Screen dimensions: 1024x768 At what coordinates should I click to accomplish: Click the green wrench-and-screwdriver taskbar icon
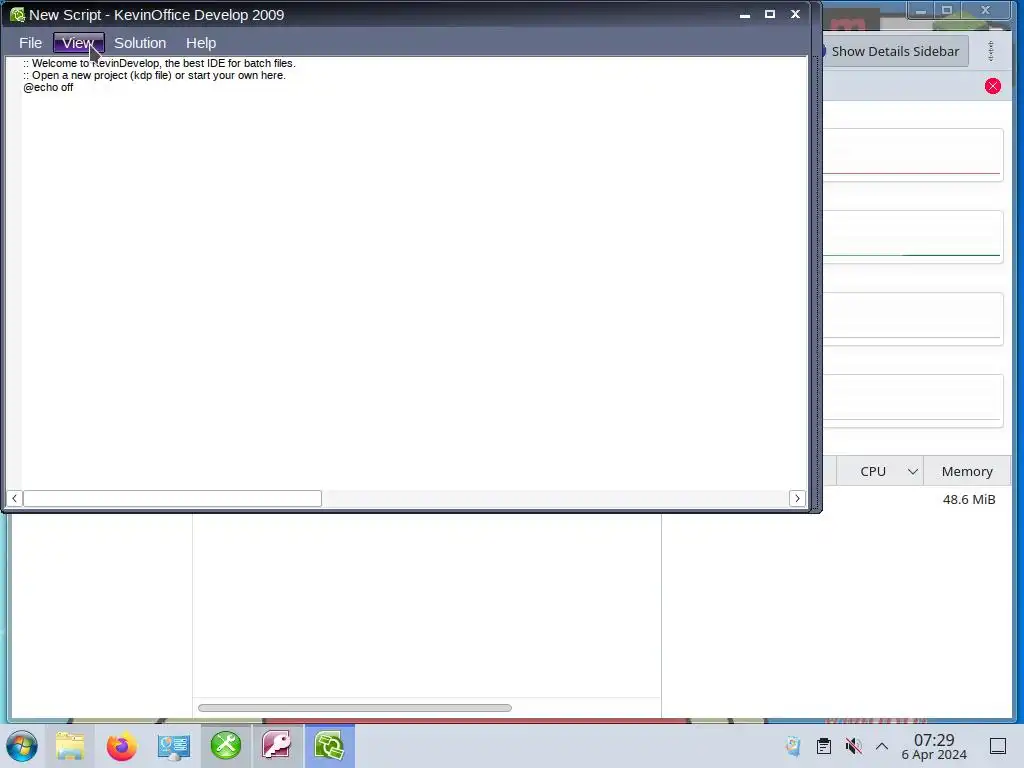225,745
